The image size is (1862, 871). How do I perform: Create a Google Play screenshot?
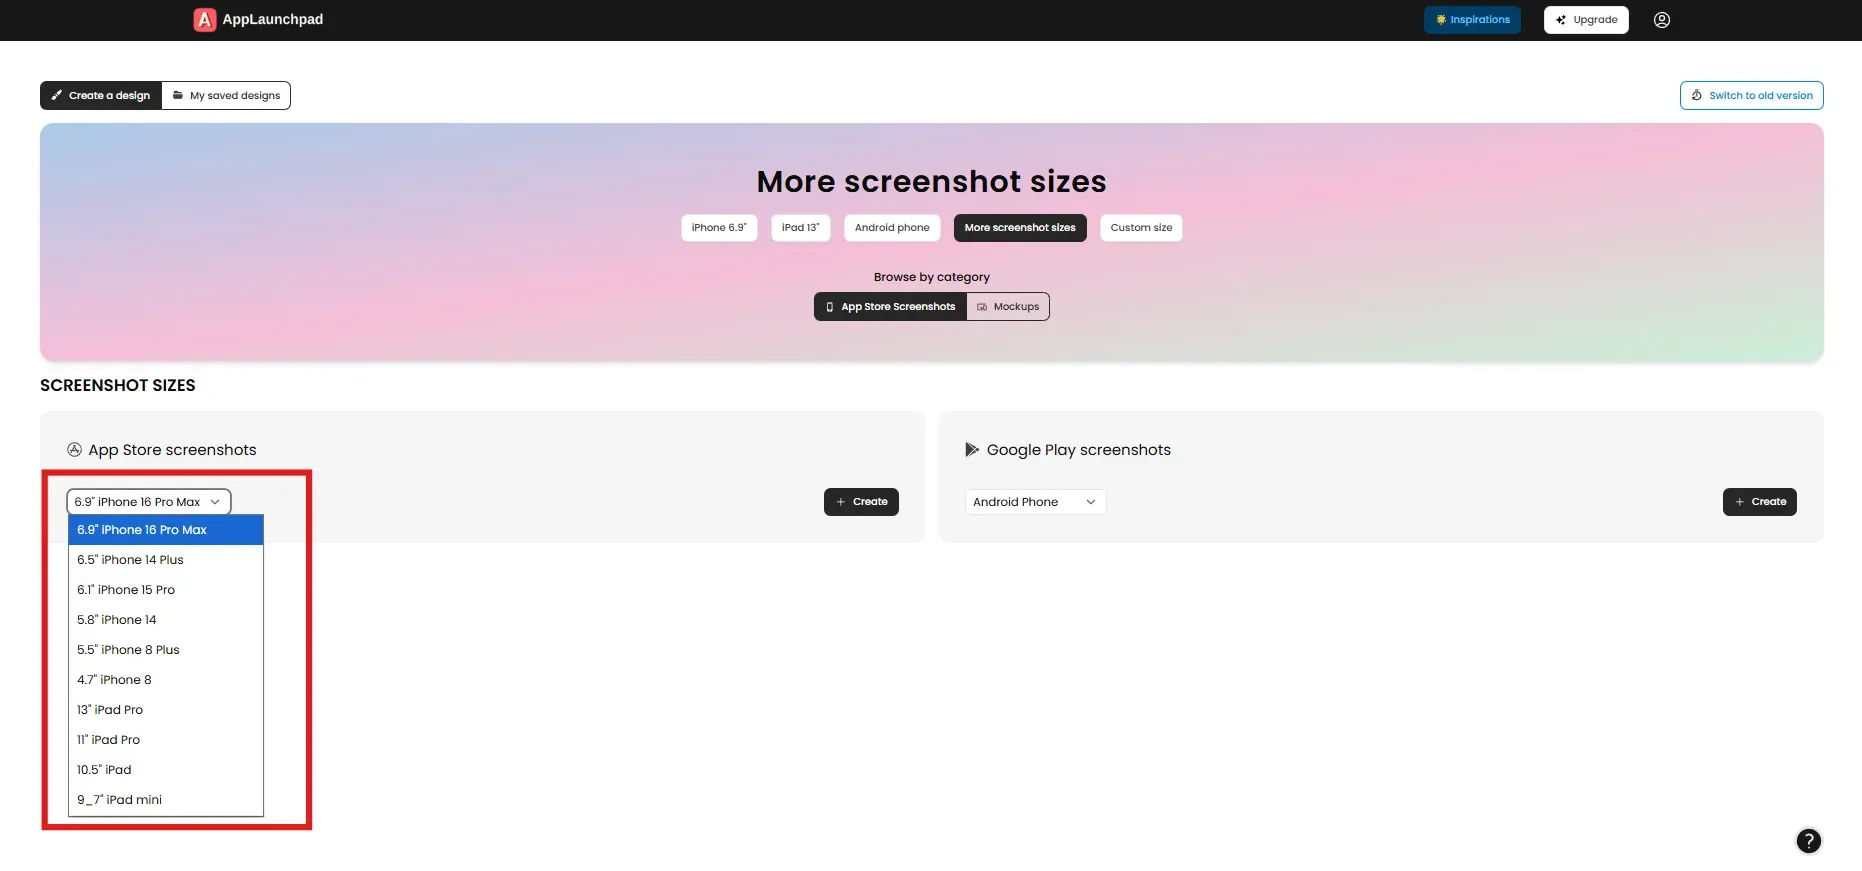click(x=1760, y=502)
